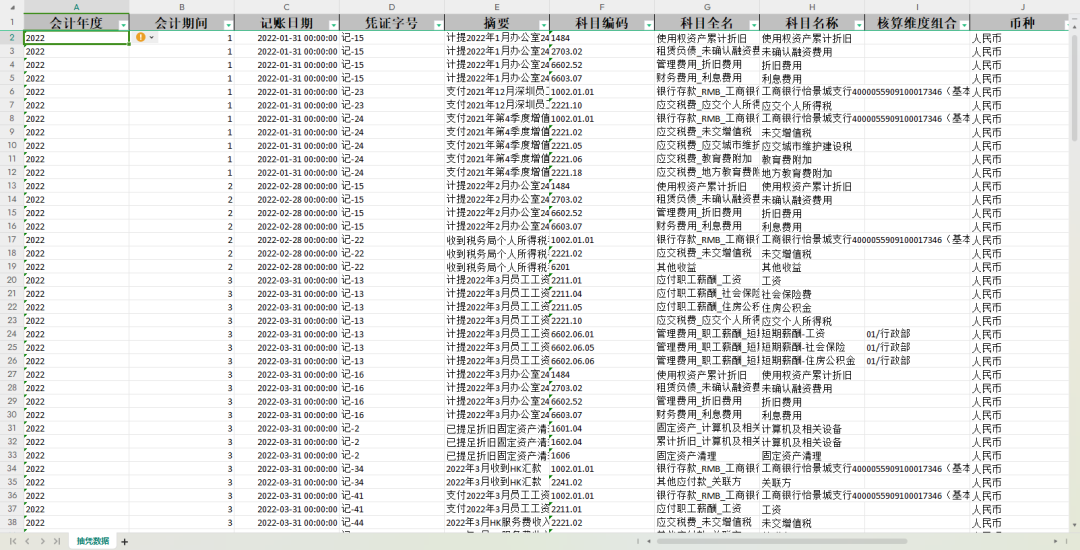
Task: Go to the next sheet with navigation arrow
Action: click(43, 542)
